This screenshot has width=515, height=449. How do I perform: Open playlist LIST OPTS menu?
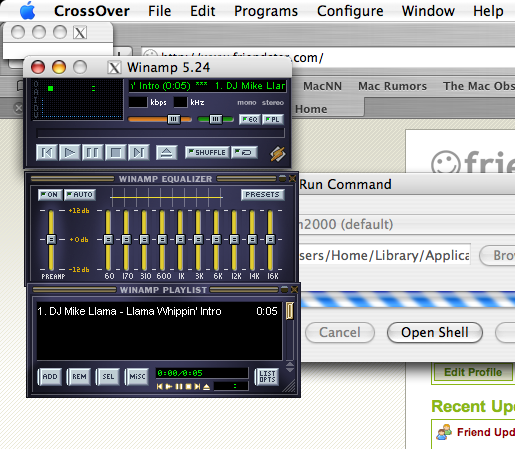coord(267,377)
